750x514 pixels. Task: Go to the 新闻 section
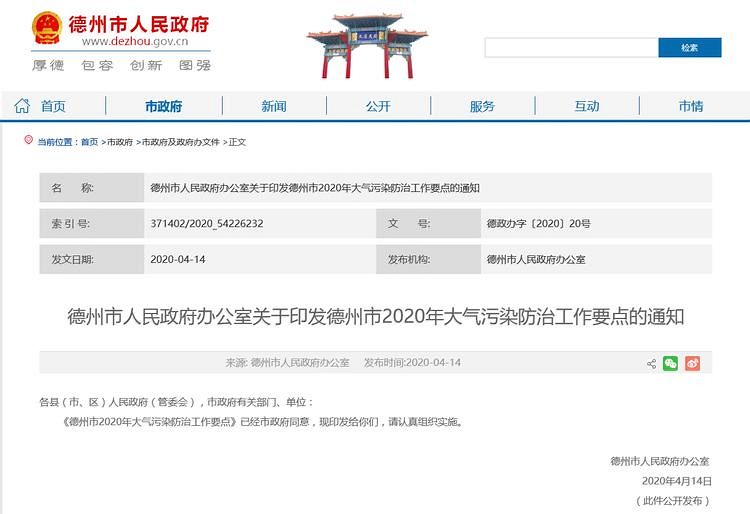tap(273, 106)
